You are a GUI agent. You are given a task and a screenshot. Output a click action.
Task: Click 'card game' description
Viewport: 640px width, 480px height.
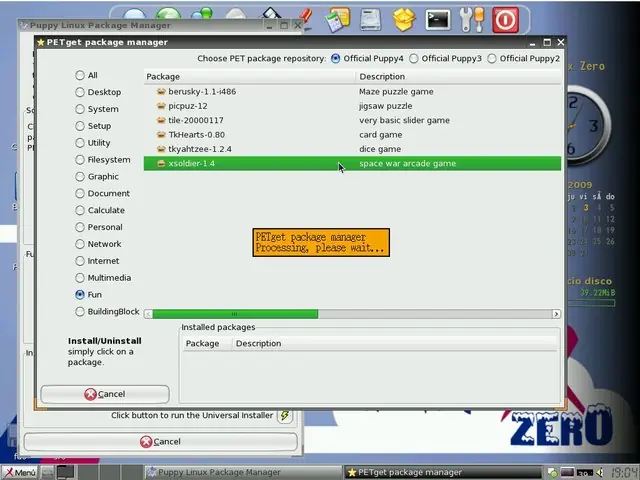[380, 135]
